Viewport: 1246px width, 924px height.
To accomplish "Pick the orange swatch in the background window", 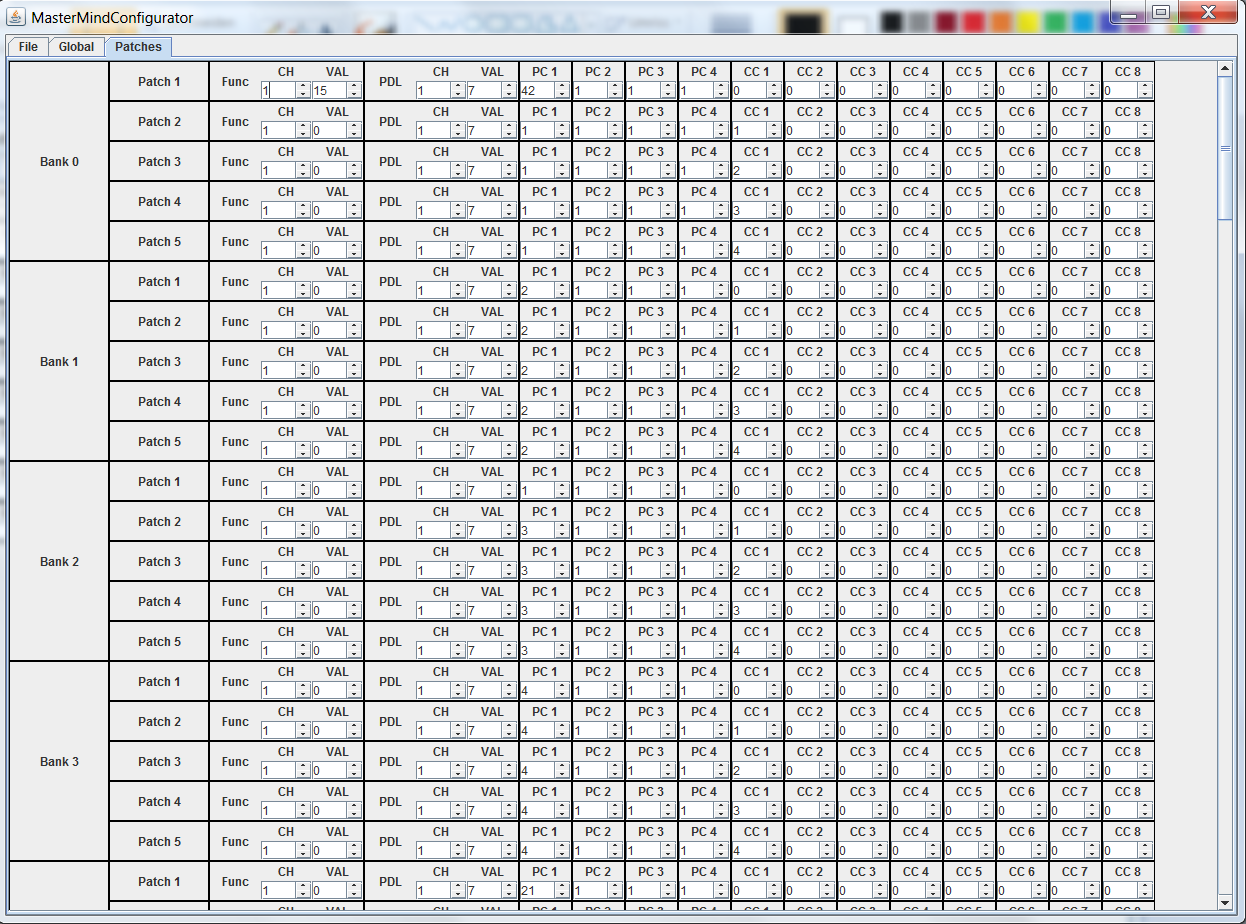I will tap(1000, 22).
